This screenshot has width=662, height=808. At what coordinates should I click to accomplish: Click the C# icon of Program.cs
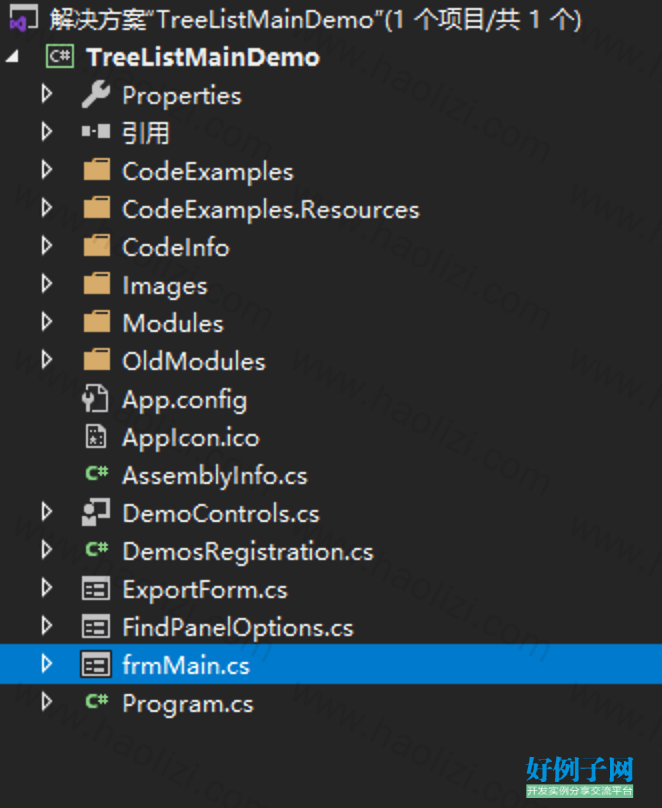point(97,701)
